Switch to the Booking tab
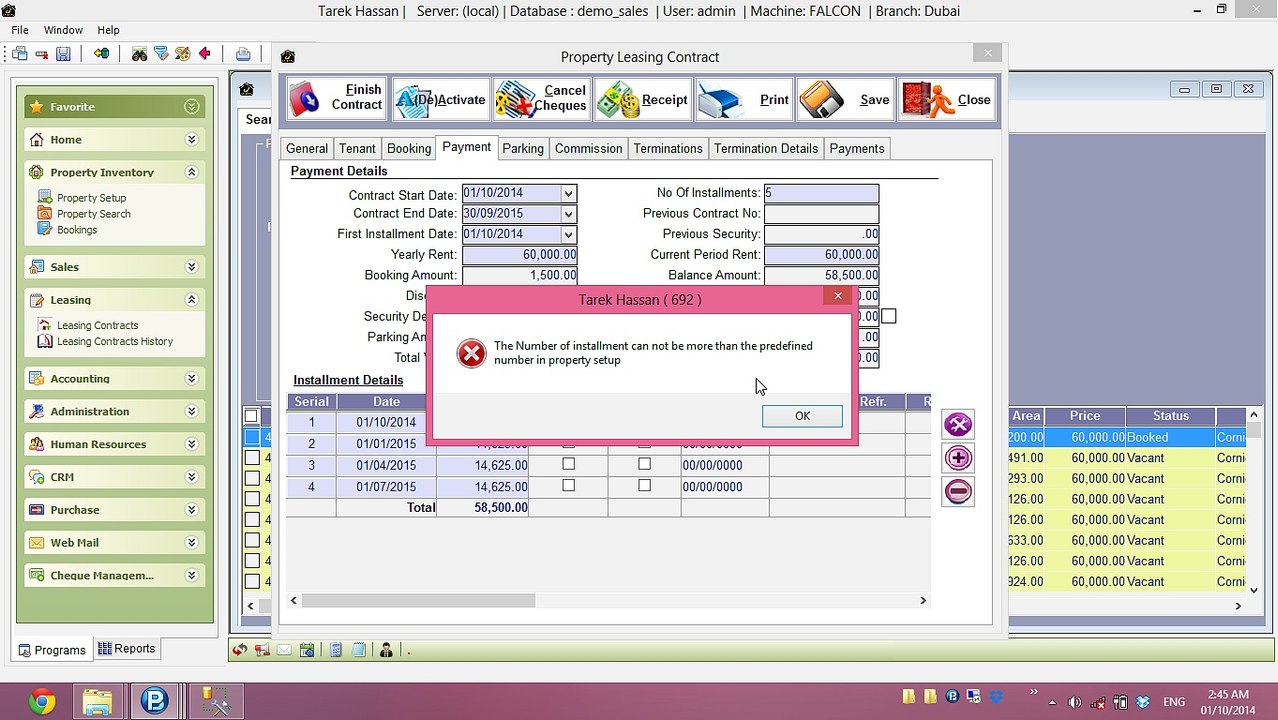 click(x=409, y=148)
